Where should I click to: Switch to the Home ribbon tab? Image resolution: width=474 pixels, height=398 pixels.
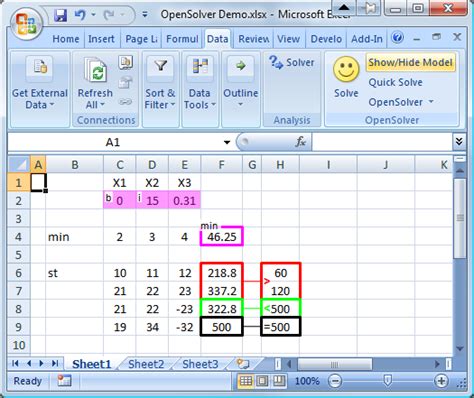[66, 39]
